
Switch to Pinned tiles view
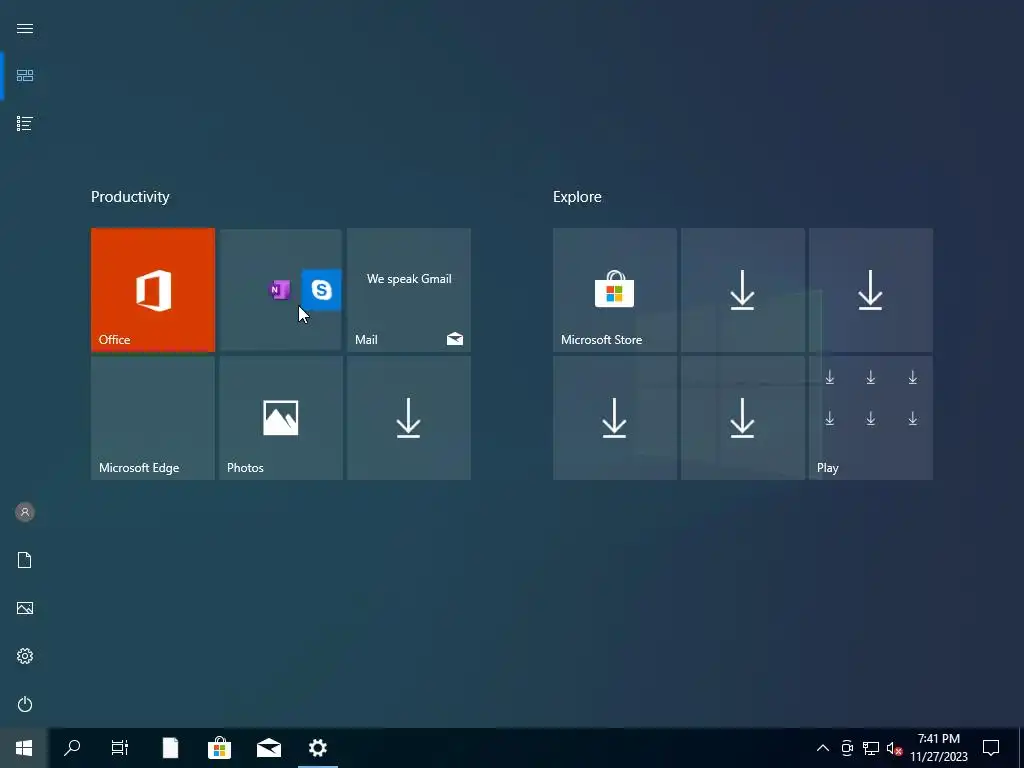(25, 76)
